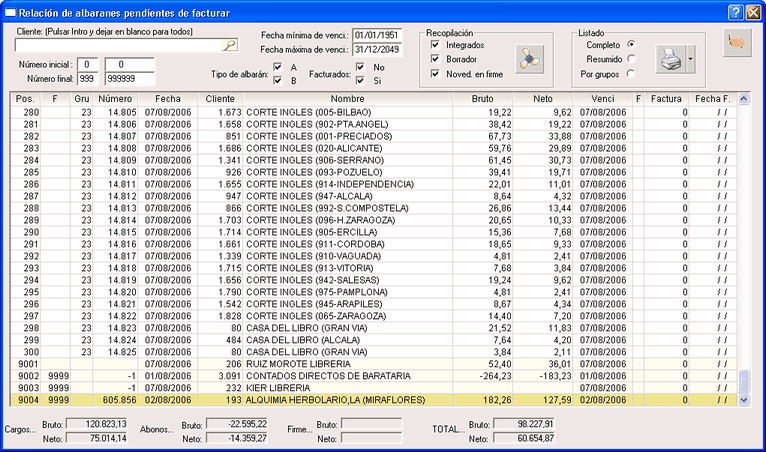
Task: Open the printer button dropdown arrow
Action: [690, 61]
